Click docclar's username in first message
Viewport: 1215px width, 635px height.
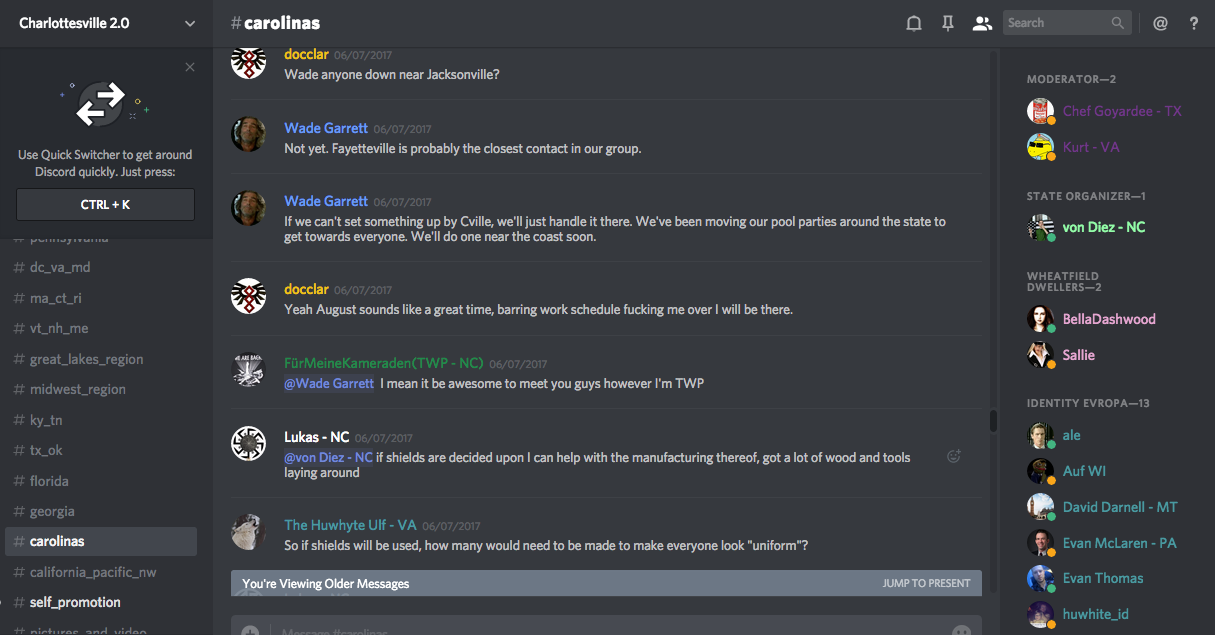pyautogui.click(x=306, y=54)
